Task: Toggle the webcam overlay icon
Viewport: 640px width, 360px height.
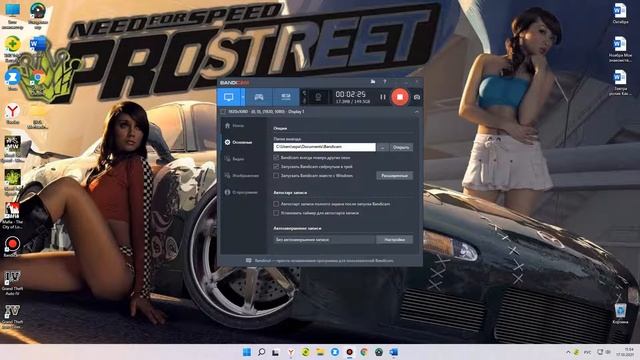Action: tap(318, 97)
